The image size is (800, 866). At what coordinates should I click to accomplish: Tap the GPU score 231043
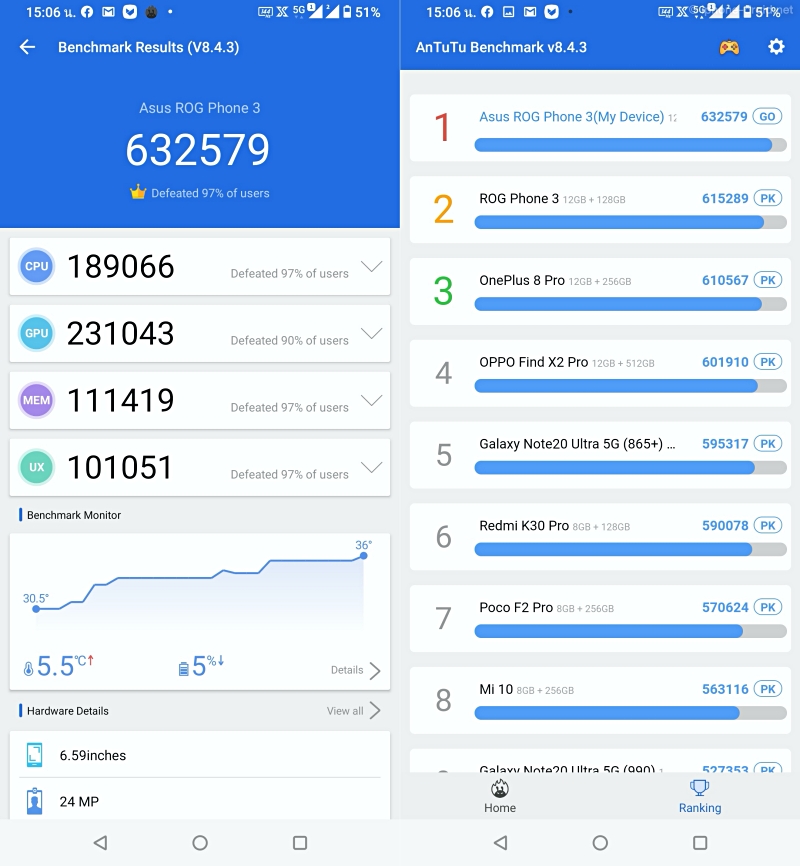tap(120, 333)
